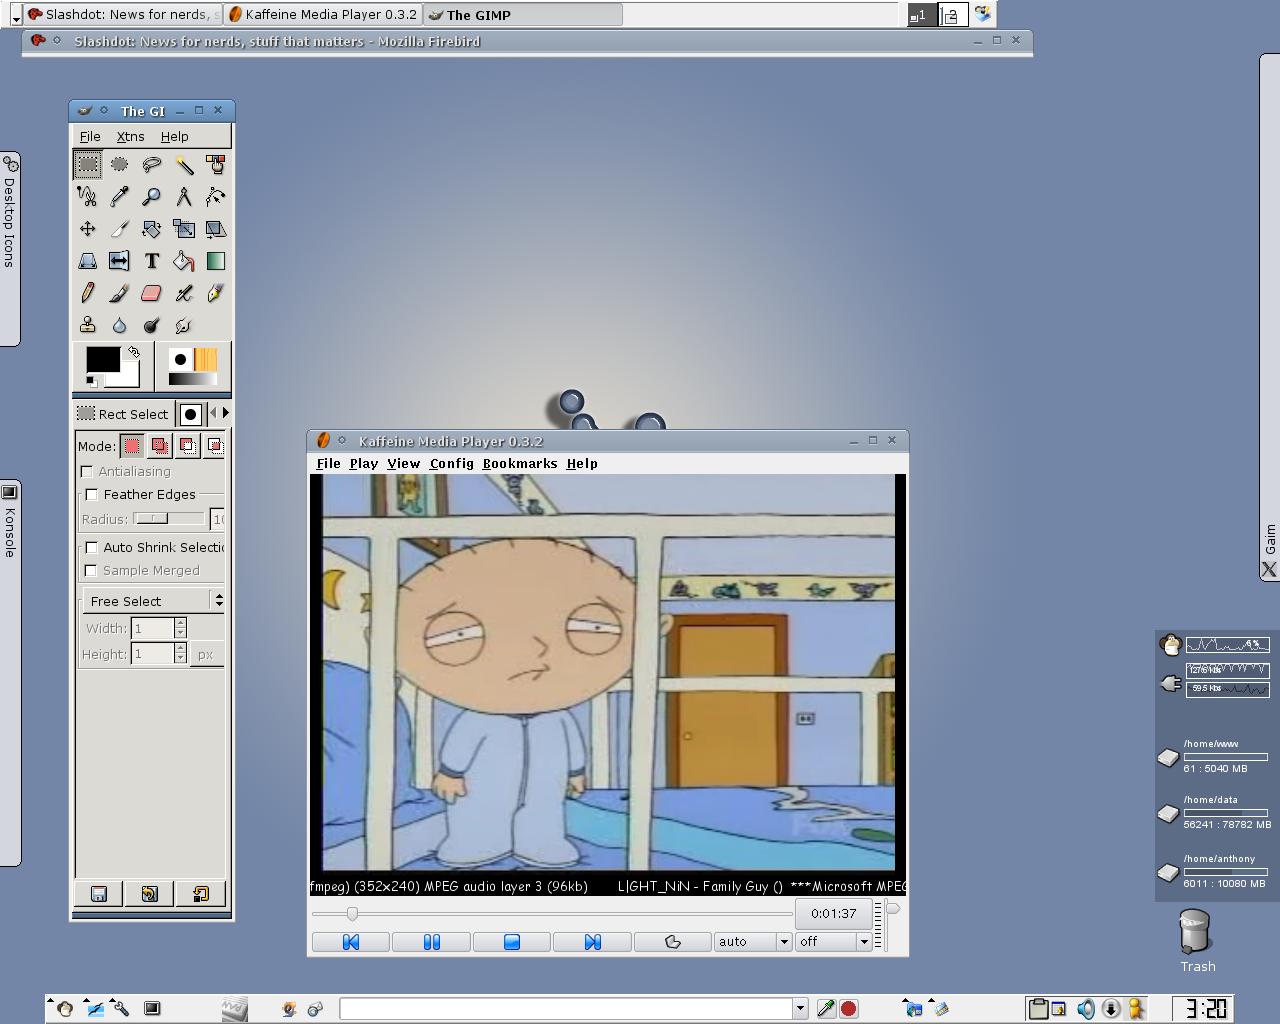Select the Bucket Fill tool
The image size is (1280, 1024).
pyautogui.click(x=184, y=261)
